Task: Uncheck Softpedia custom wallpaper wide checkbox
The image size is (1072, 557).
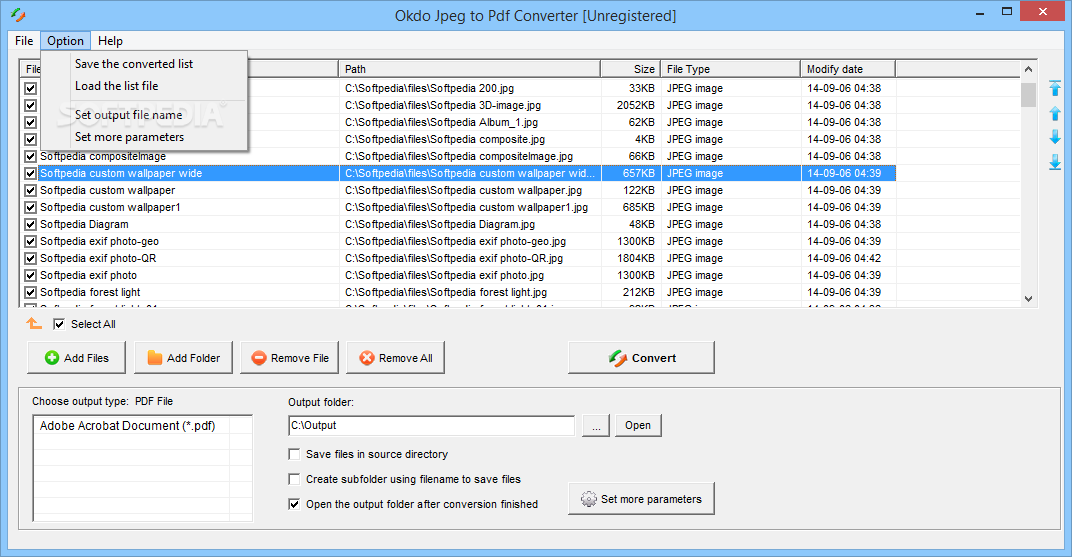Action: point(30,174)
